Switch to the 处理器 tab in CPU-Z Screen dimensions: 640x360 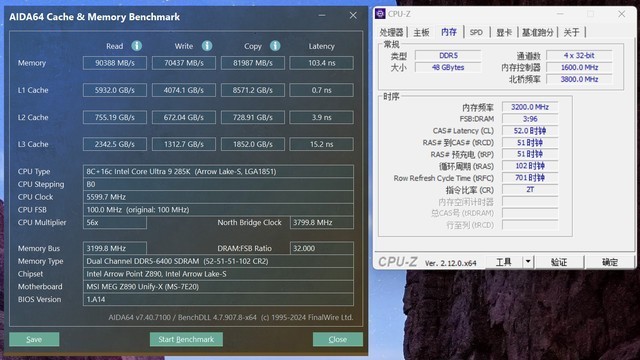coord(391,32)
